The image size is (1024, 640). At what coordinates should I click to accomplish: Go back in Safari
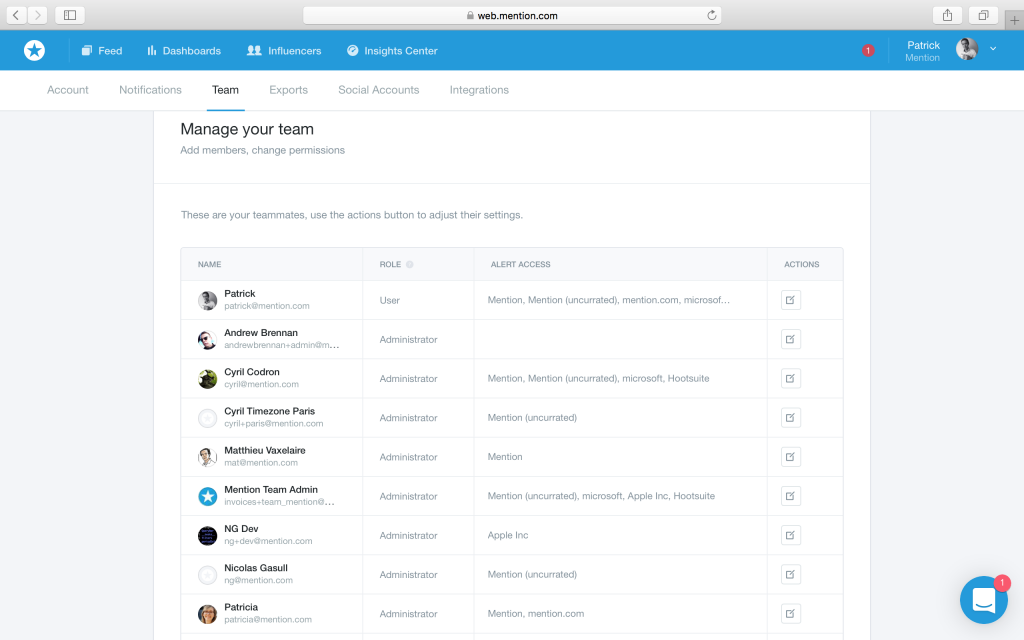point(16,15)
